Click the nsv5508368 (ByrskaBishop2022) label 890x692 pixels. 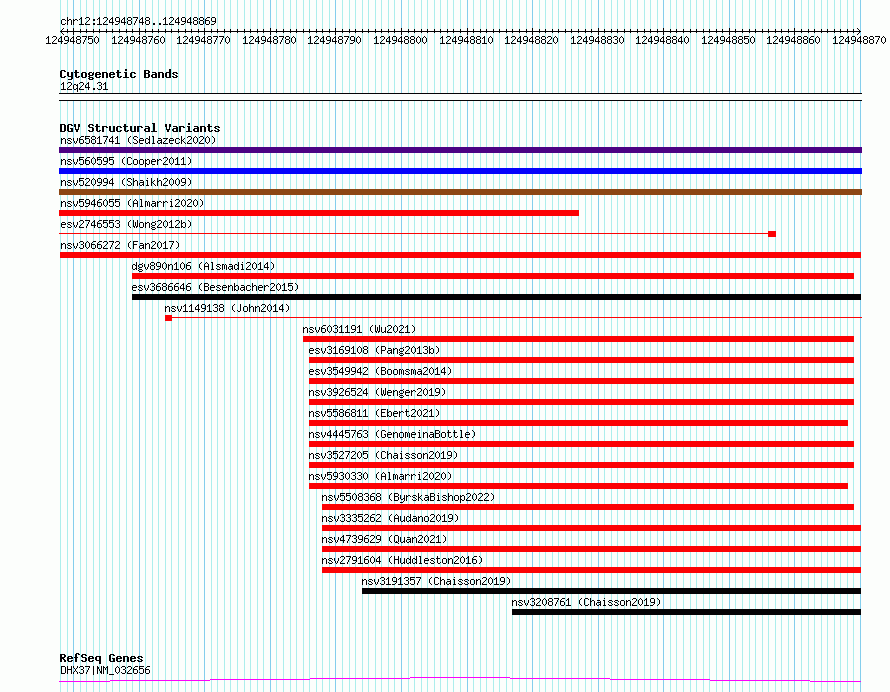[x=408, y=497]
